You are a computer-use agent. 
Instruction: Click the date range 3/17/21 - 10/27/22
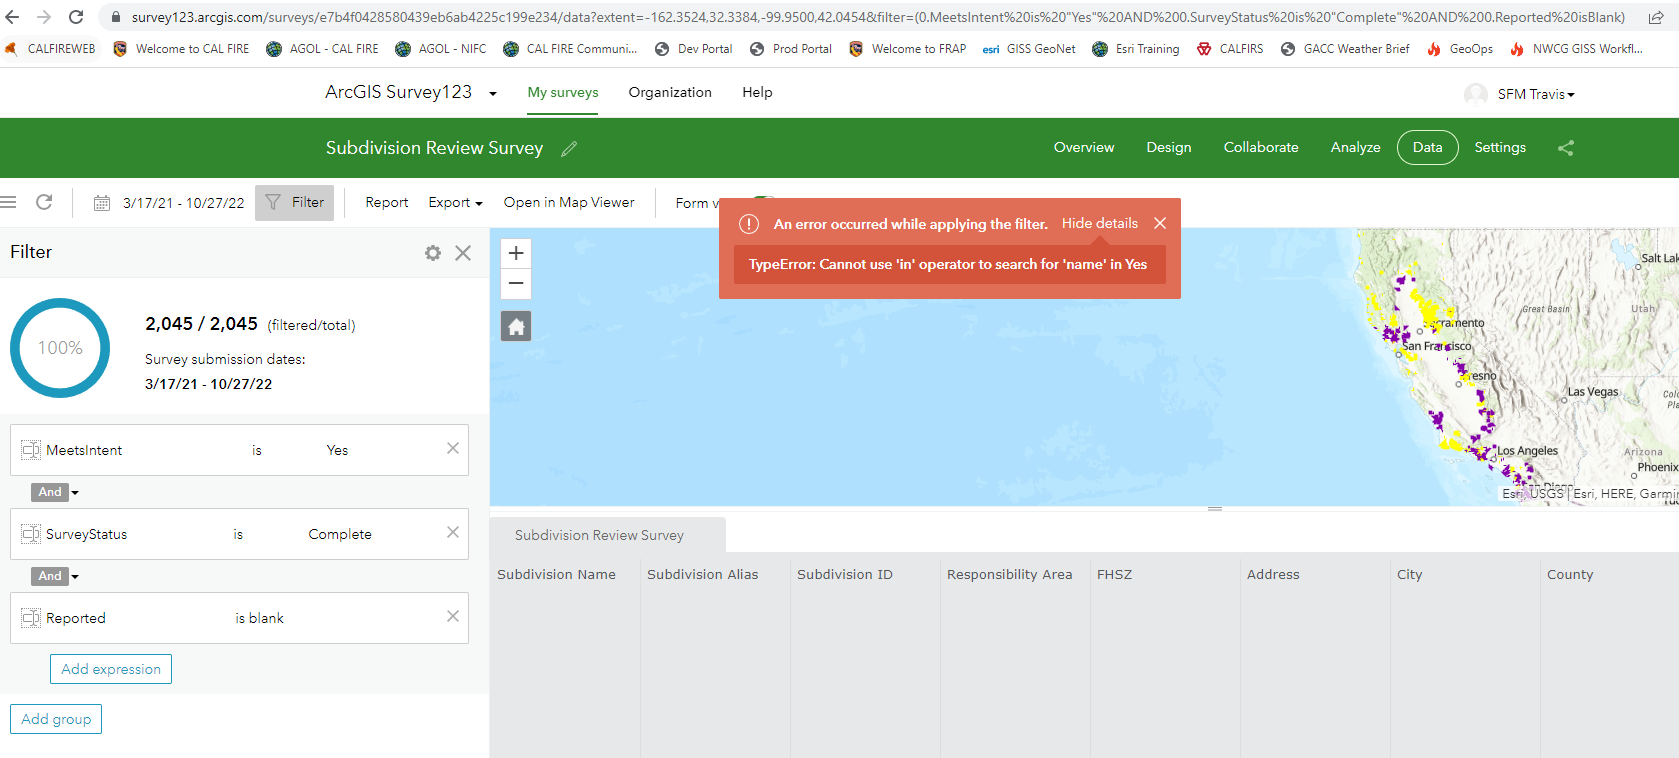[184, 203]
